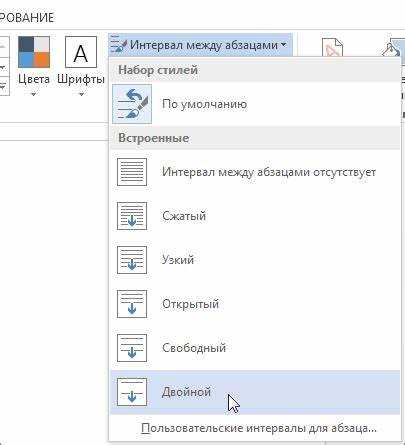
Task: Toggle the Интервал между абзацами dropdown button
Action: pyautogui.click(x=200, y=45)
